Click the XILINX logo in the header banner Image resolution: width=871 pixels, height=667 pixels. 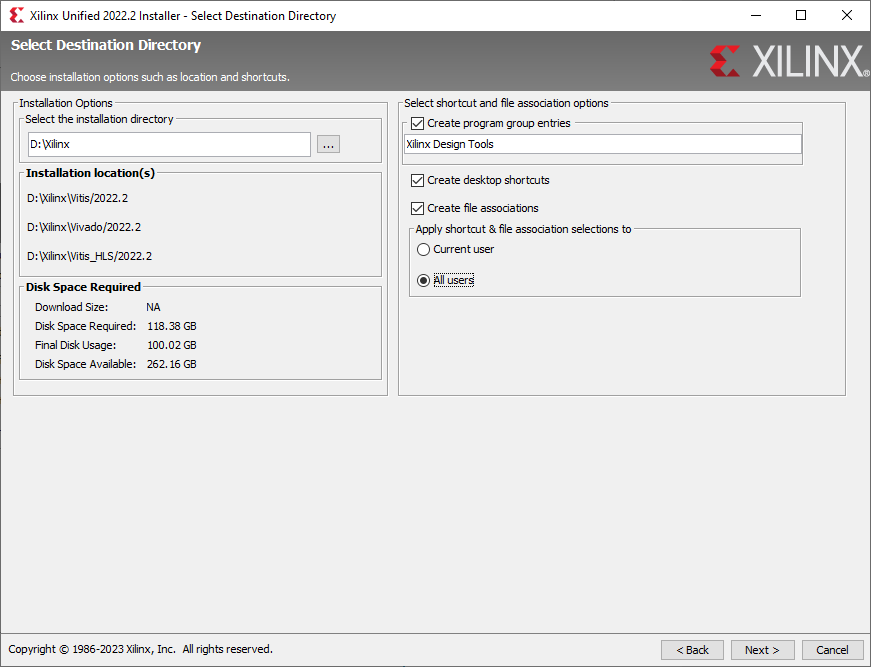(788, 61)
